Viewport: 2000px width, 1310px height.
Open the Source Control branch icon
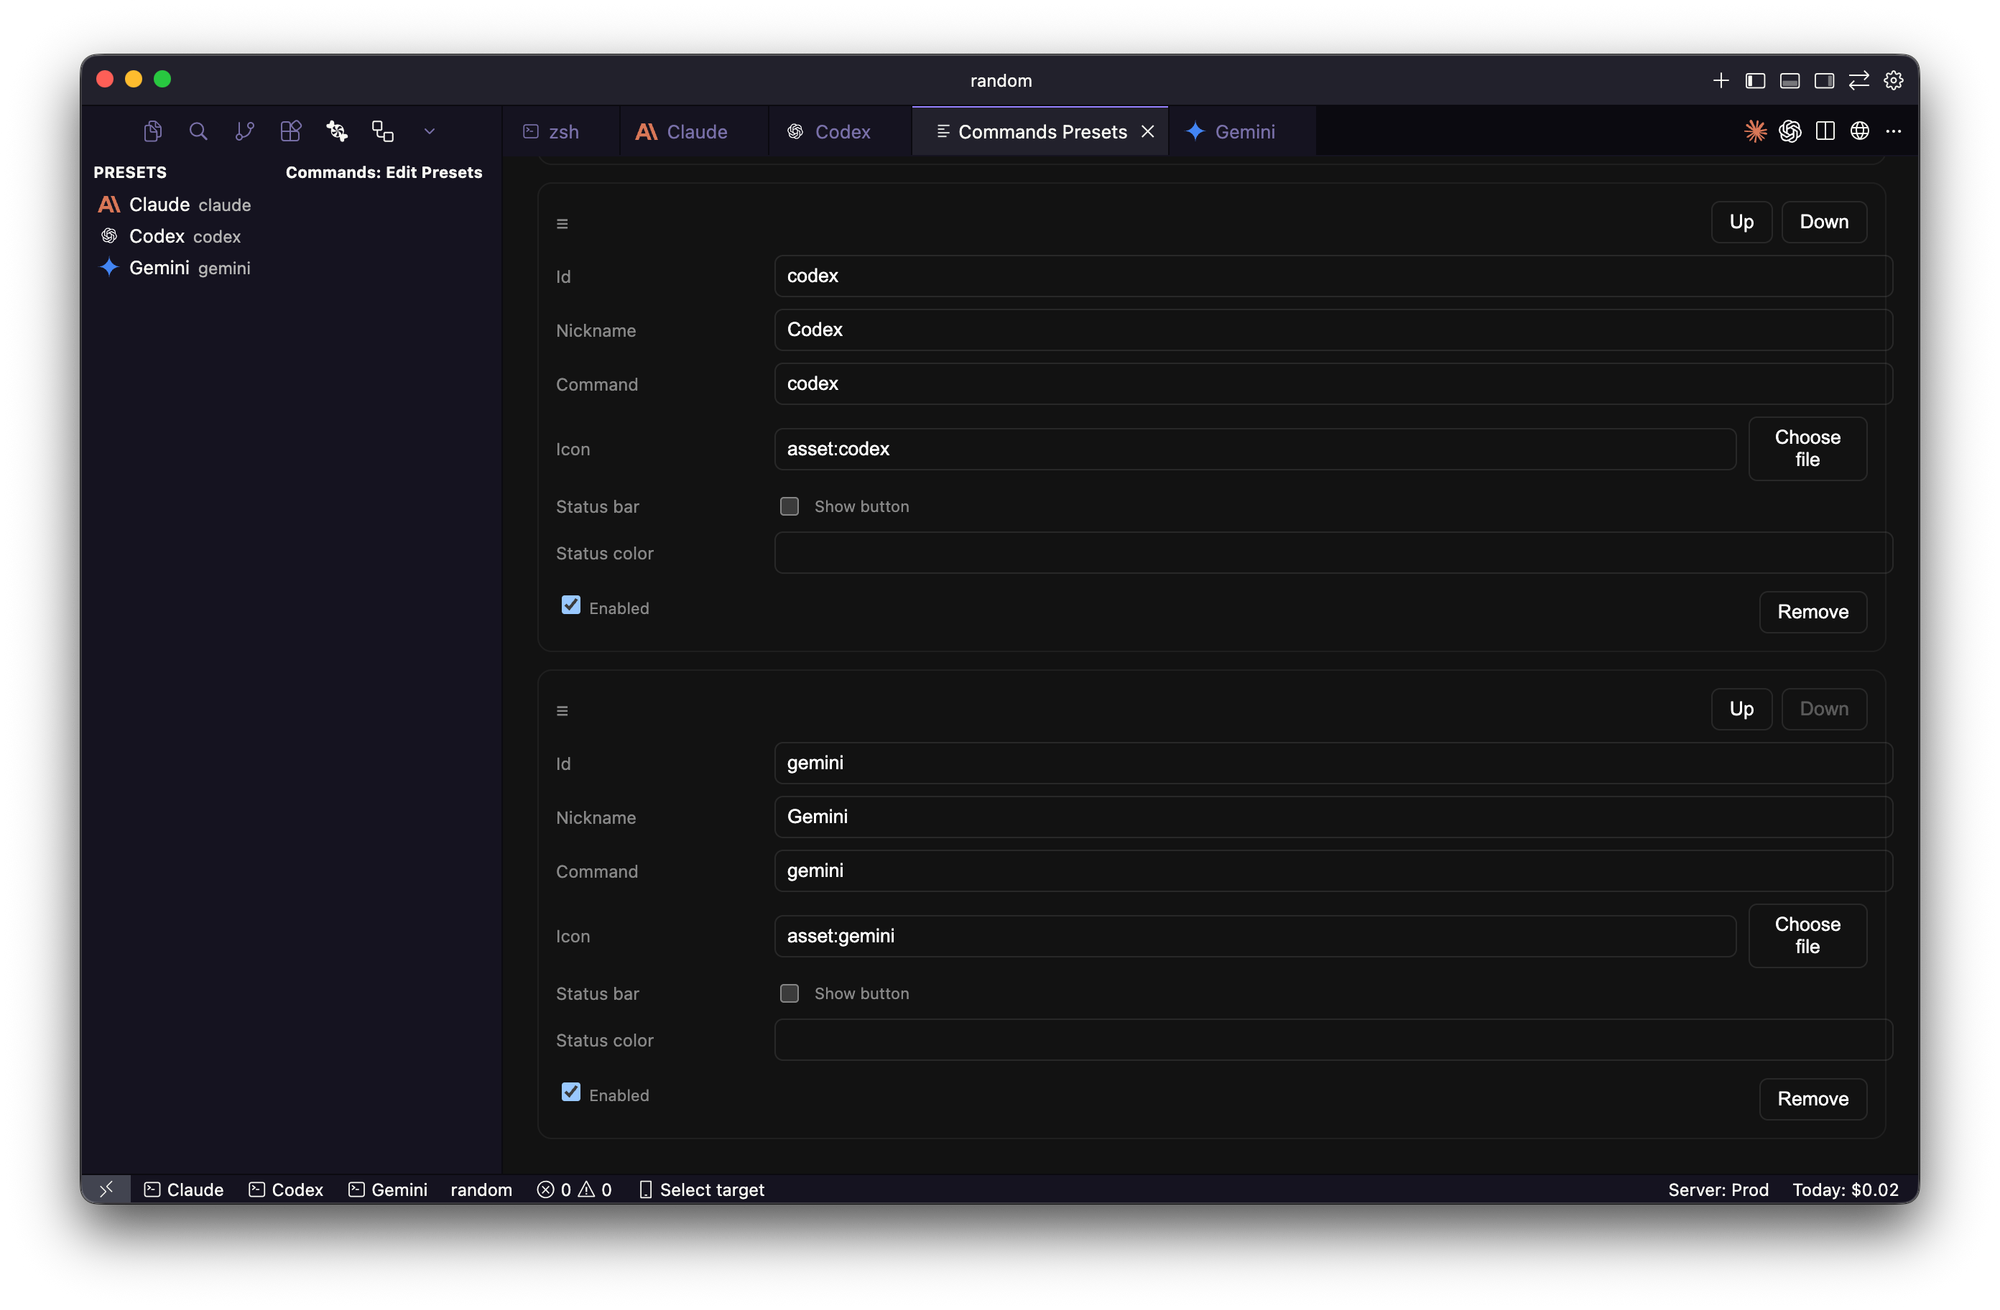[x=244, y=131]
